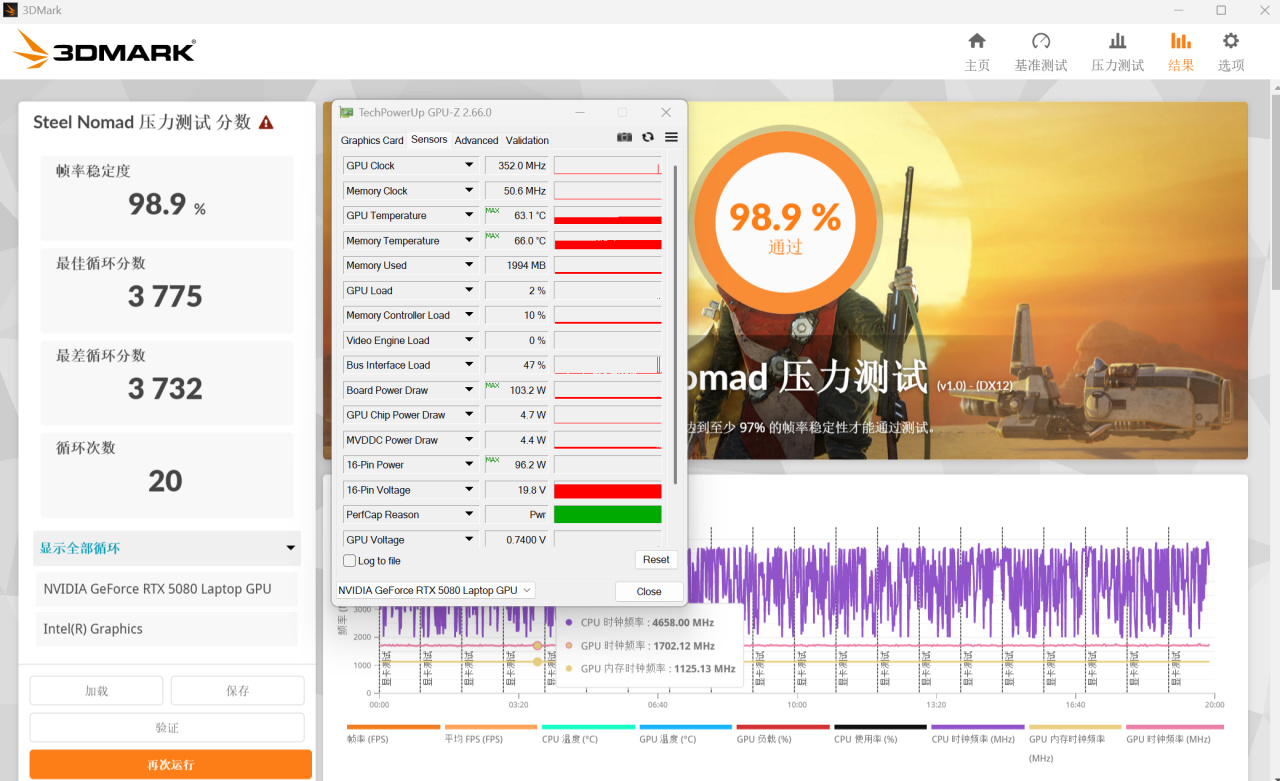Select the NVIDIA GeForce RTX 5080 Laptop GPU entry
1280x781 pixels.
coord(166,589)
